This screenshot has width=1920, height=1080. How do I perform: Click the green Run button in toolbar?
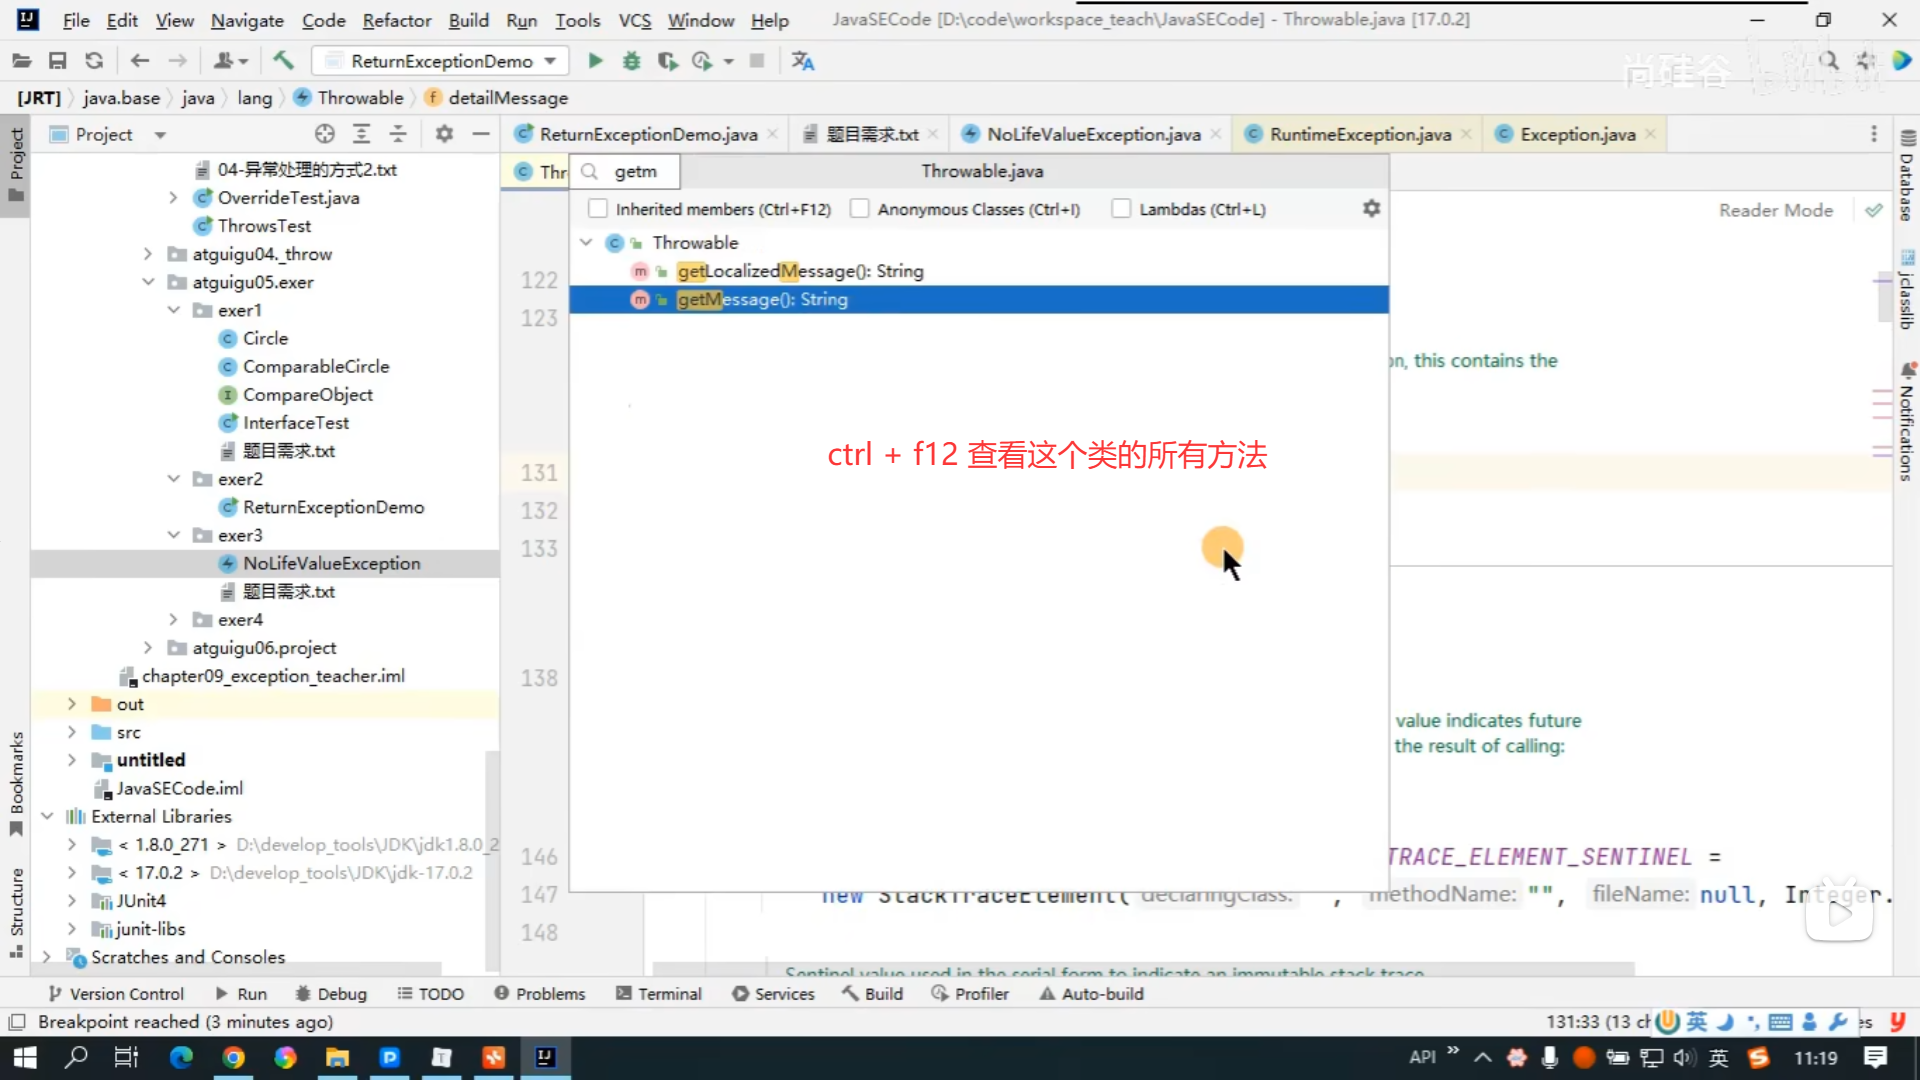click(x=595, y=61)
